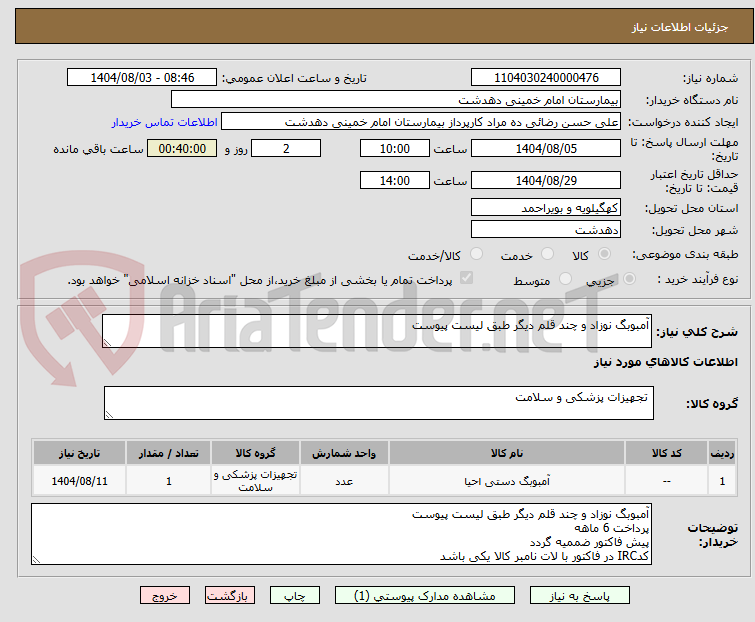Toggle the اسناد خزانه اسلامی payment checkbox
The image size is (755, 622).
[466, 278]
